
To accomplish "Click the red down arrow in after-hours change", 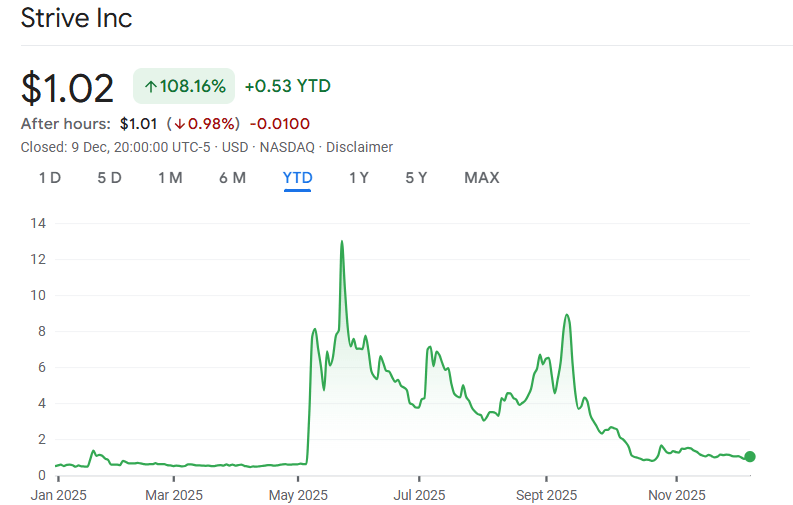I will 179,124.
